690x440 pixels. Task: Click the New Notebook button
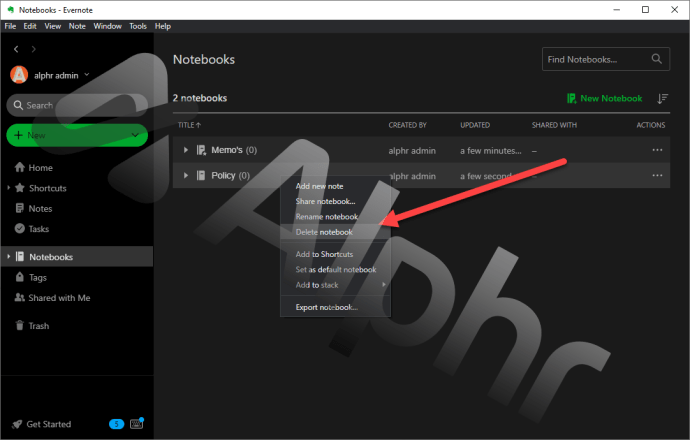coord(605,99)
